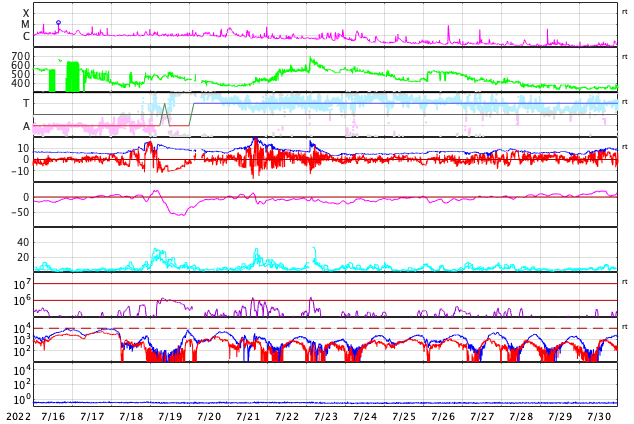634x424 pixels.
Task: Select the 7/25 date label
Action: [x=404, y=416]
